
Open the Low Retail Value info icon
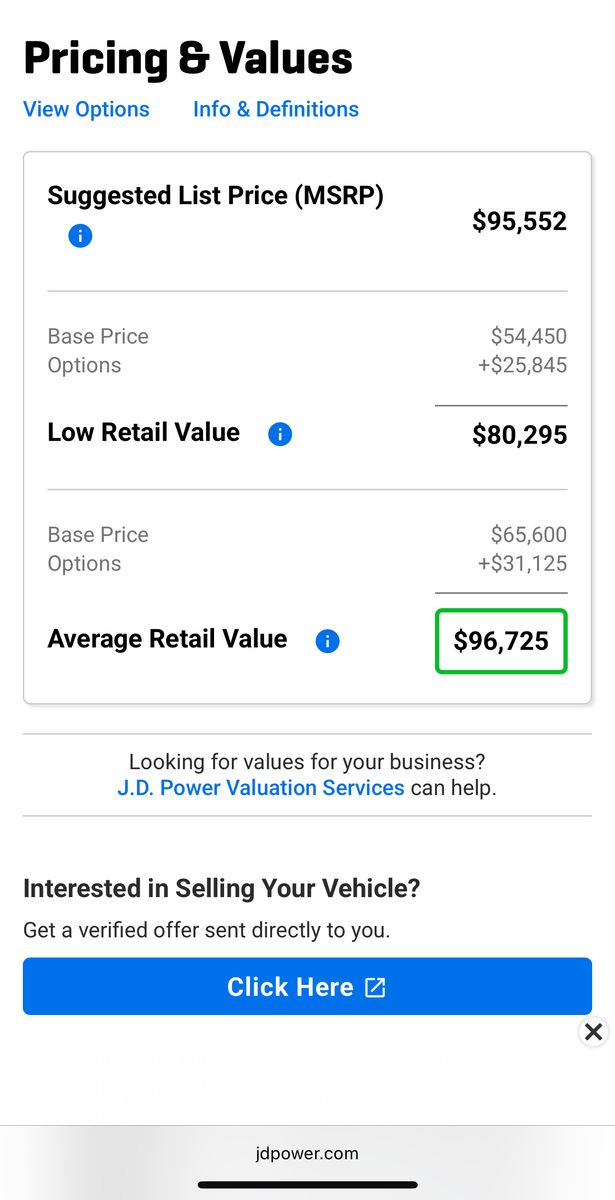pyautogui.click(x=280, y=434)
